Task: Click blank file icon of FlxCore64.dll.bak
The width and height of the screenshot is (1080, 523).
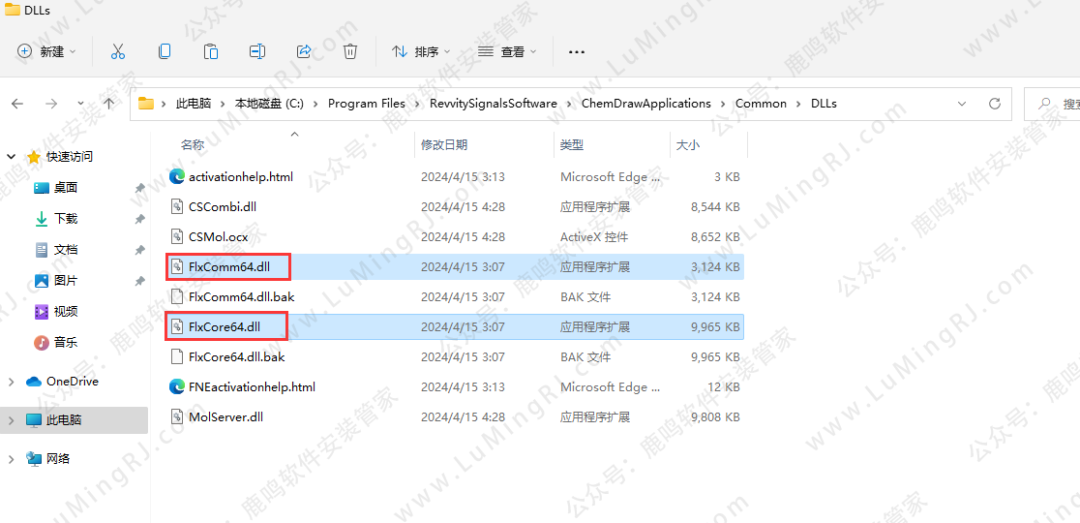Action: (x=176, y=357)
